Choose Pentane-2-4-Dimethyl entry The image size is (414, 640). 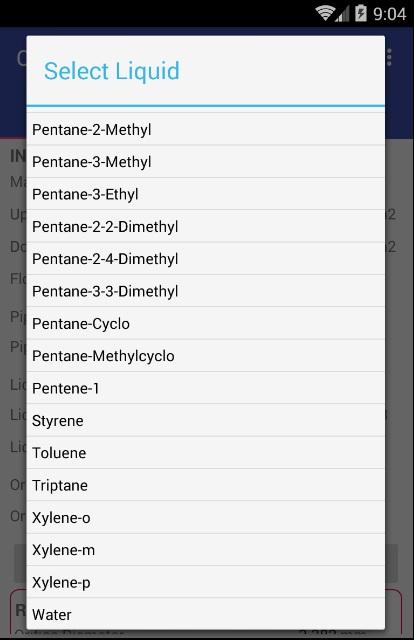pos(206,258)
